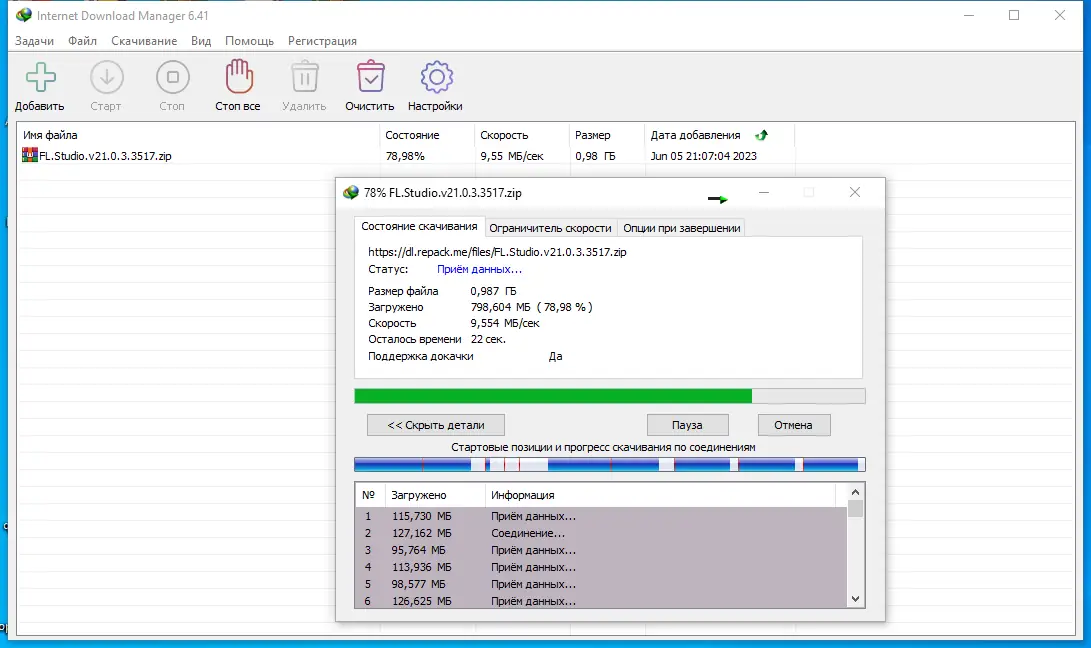Click the zip archive icon of FL.Studio file
Screen dimensions: 1091x648
(30, 155)
